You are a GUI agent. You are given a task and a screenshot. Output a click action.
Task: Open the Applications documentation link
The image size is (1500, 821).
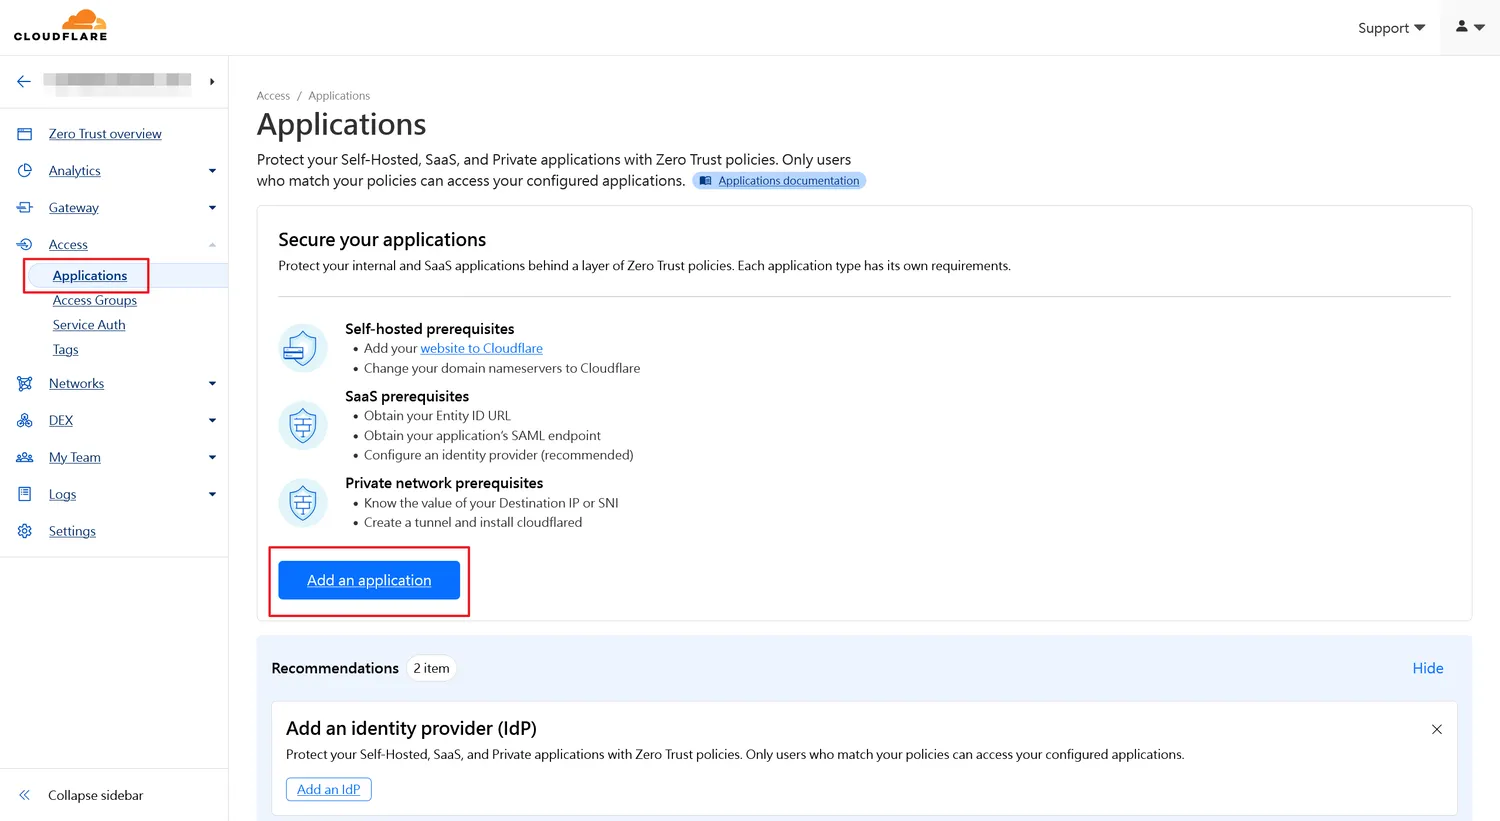coord(788,181)
